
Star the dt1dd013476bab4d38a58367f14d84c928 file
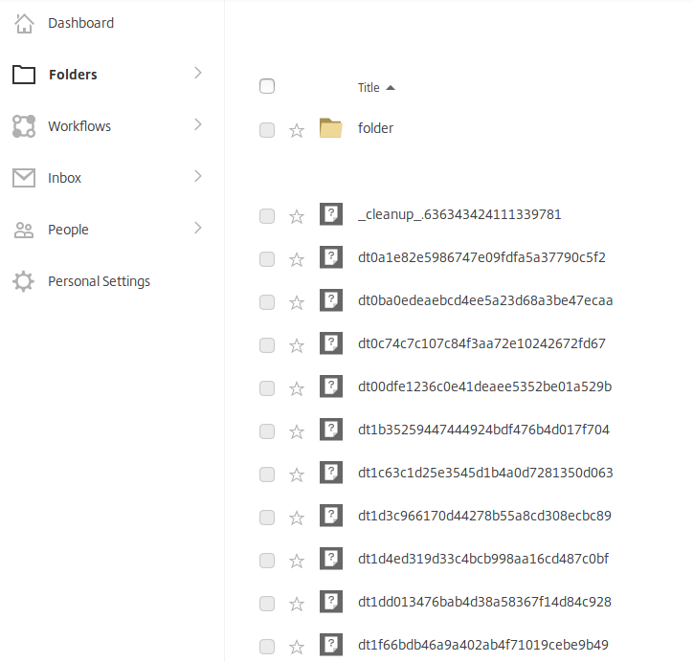coord(297,604)
